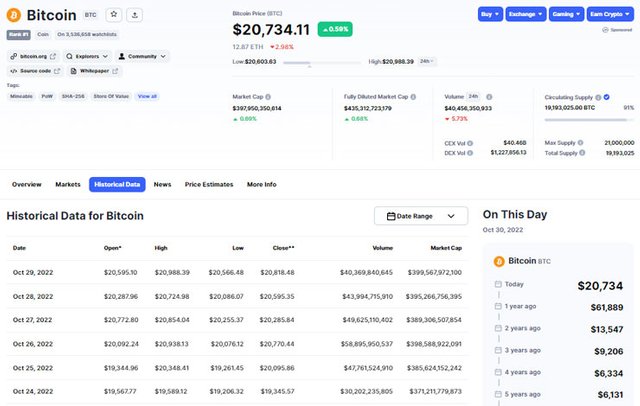The height and width of the screenshot is (406, 640).
Task: Click calendar icon next to 3 years ago
Action: click(498, 351)
